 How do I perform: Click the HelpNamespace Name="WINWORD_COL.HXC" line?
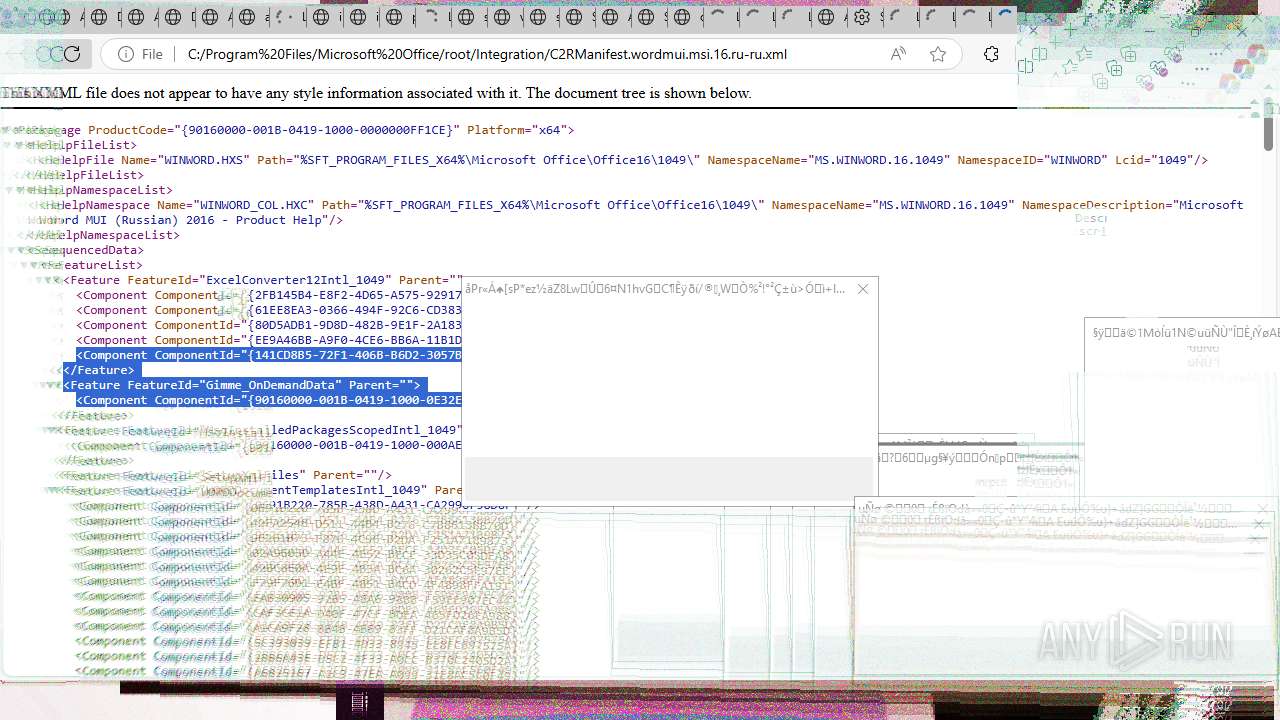coord(640,205)
